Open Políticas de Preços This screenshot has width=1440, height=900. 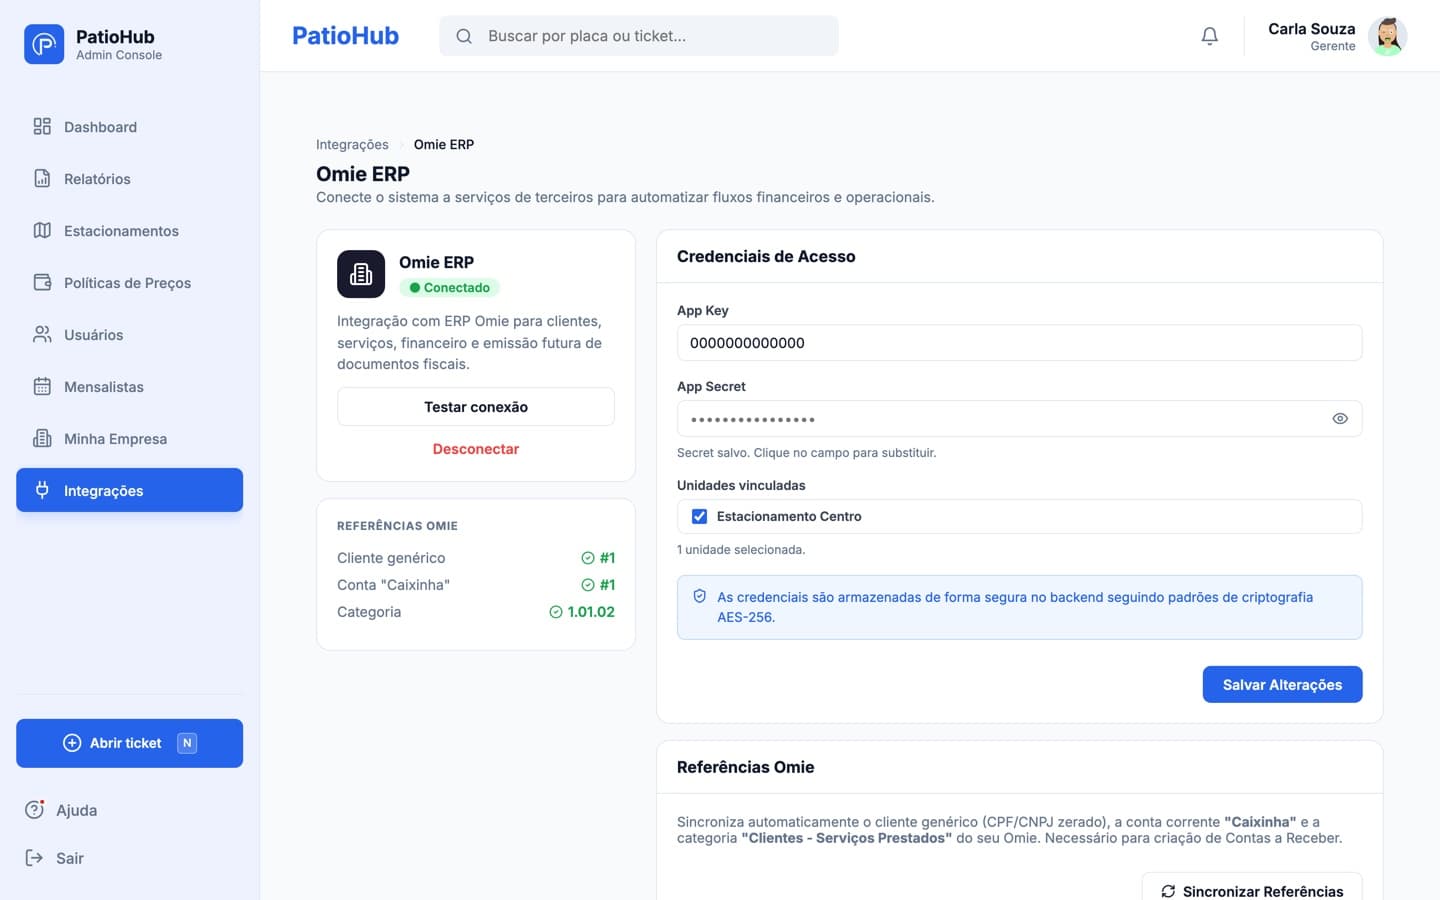[x=130, y=283]
